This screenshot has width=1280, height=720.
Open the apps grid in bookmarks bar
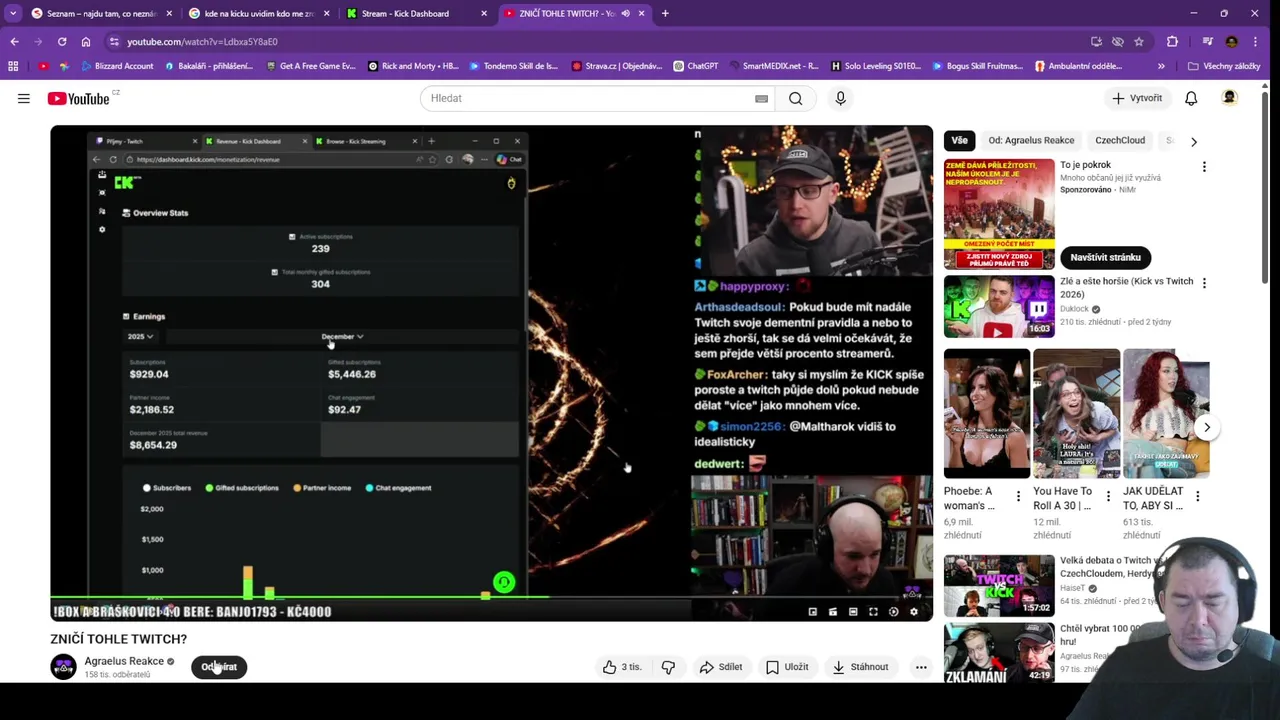coord(13,66)
